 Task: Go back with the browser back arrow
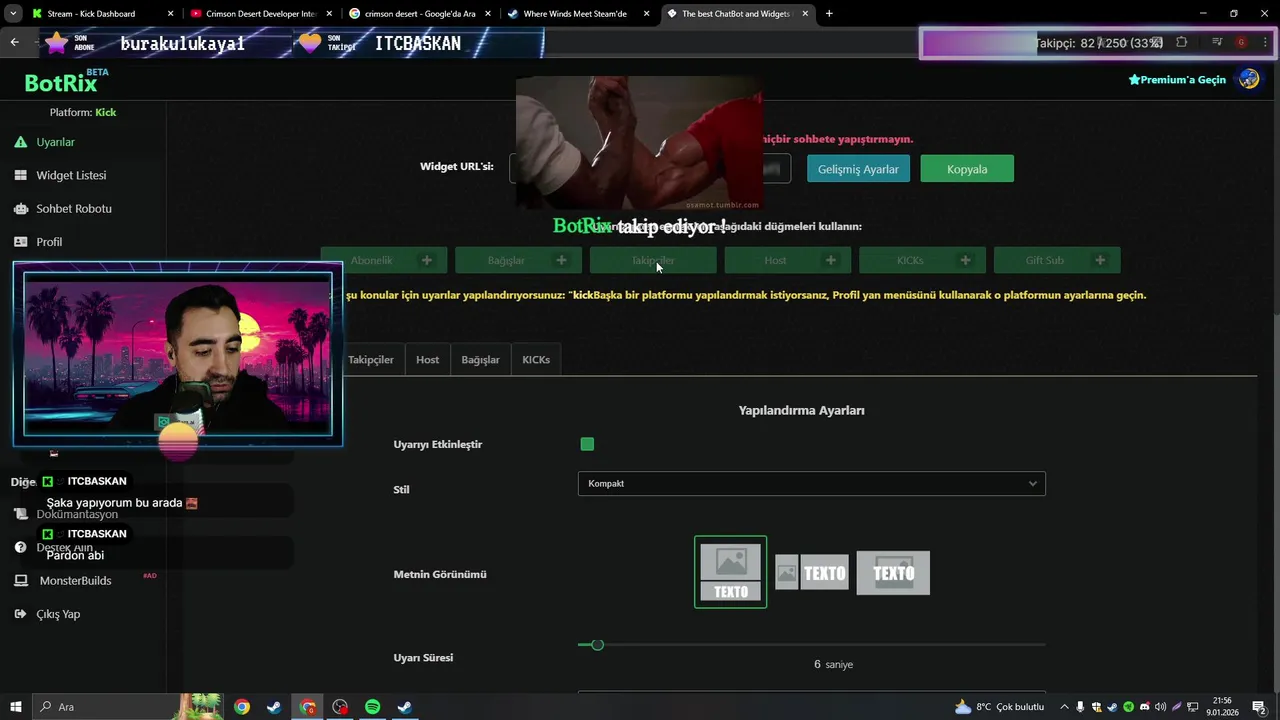(14, 42)
